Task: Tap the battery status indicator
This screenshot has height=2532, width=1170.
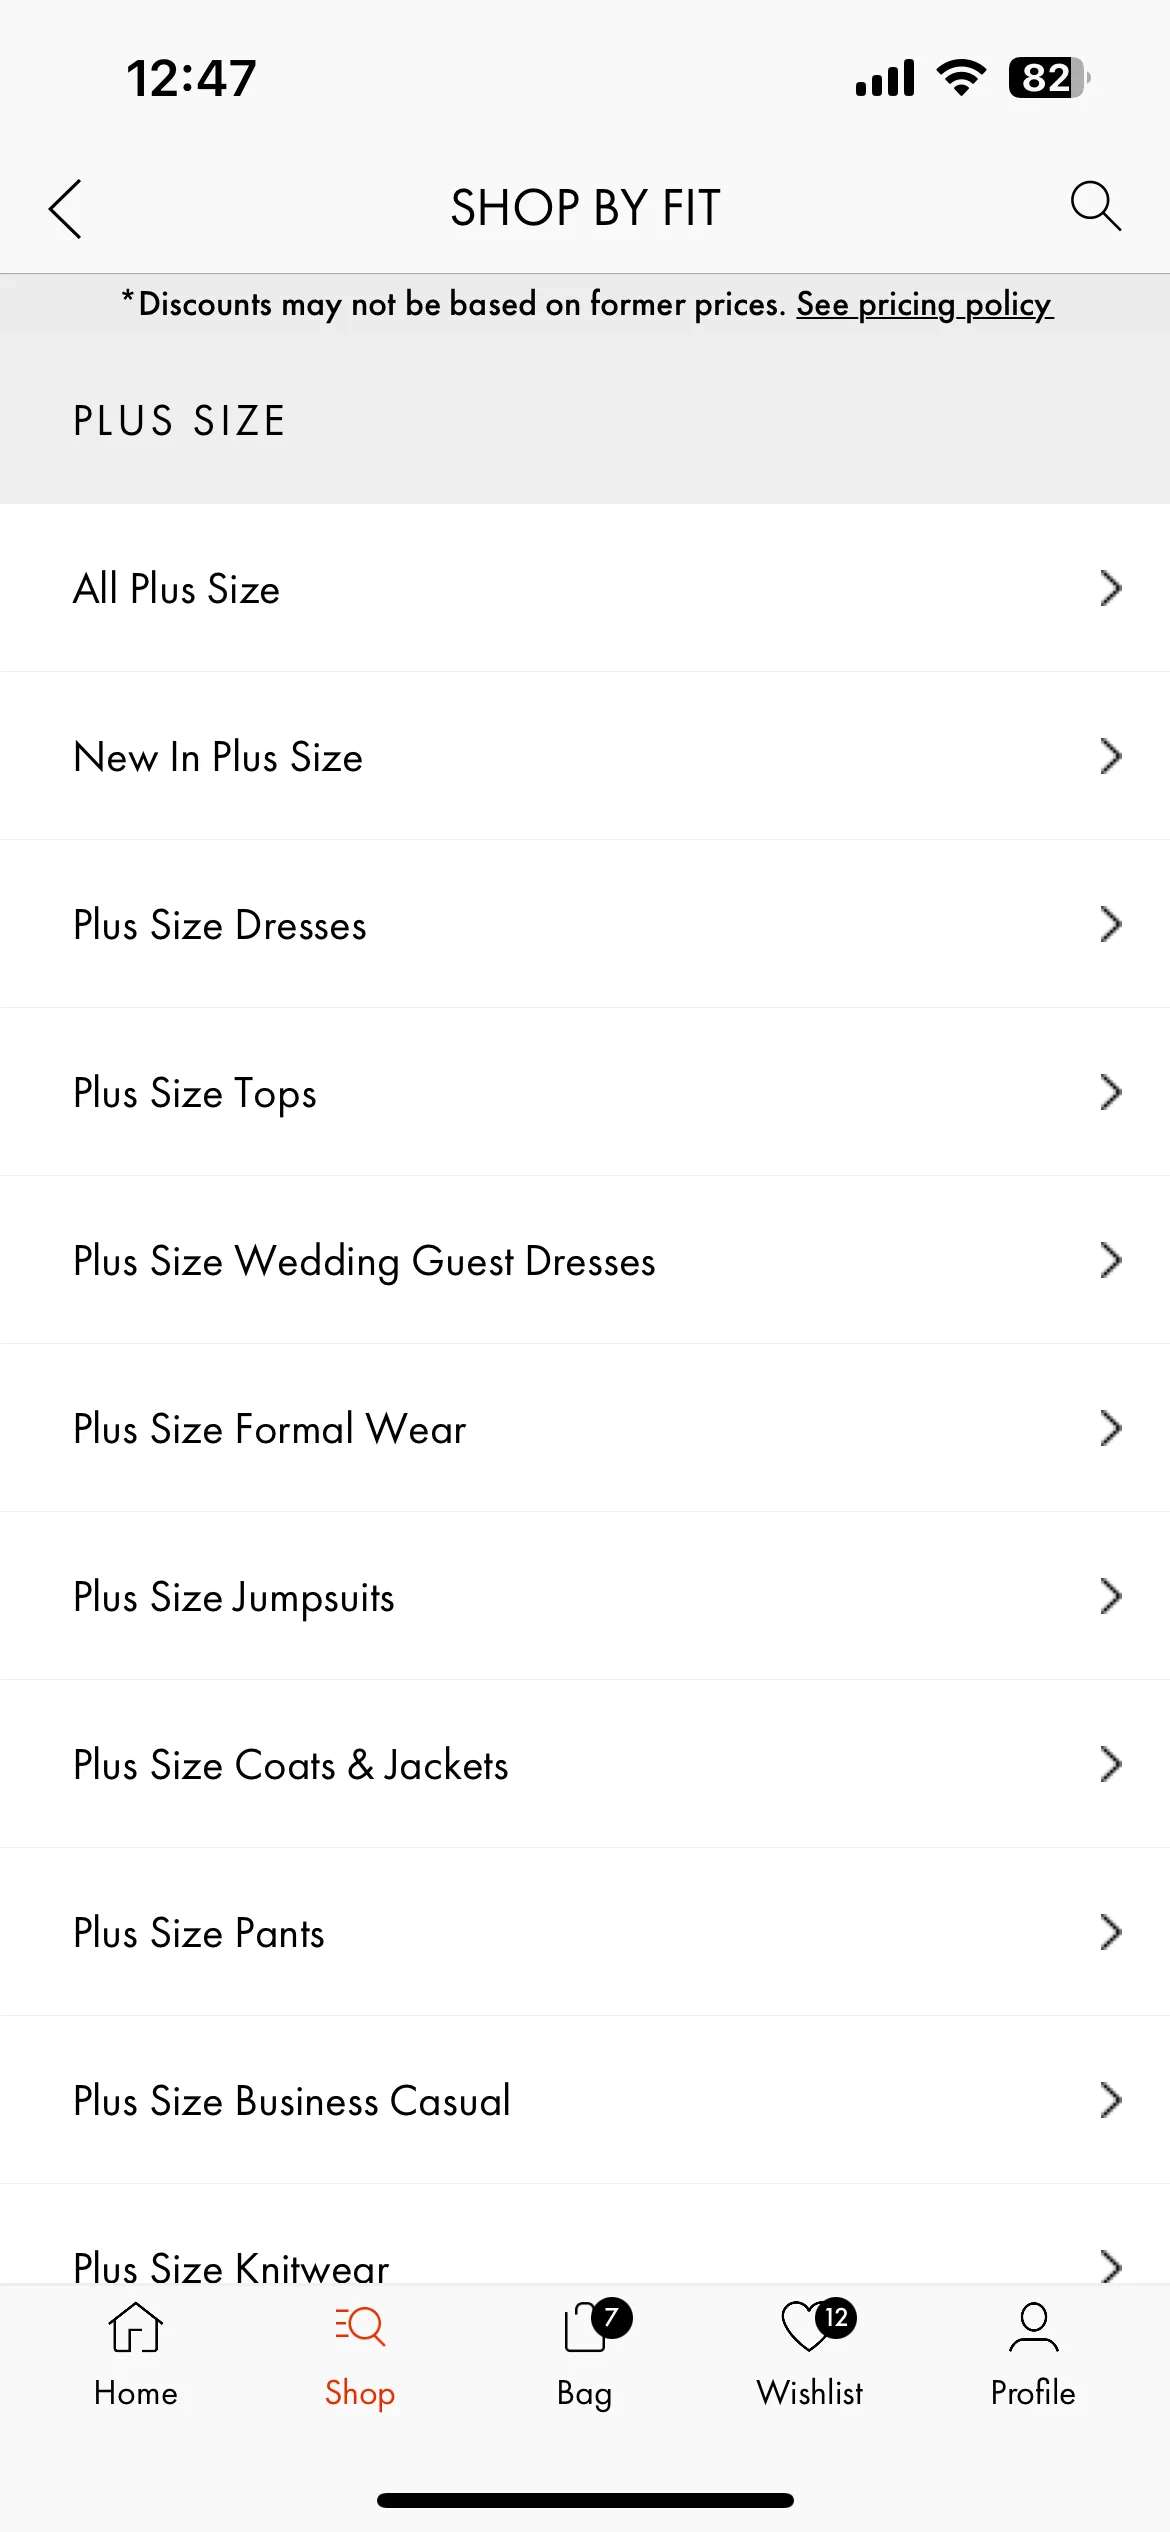Action: coord(1049,78)
